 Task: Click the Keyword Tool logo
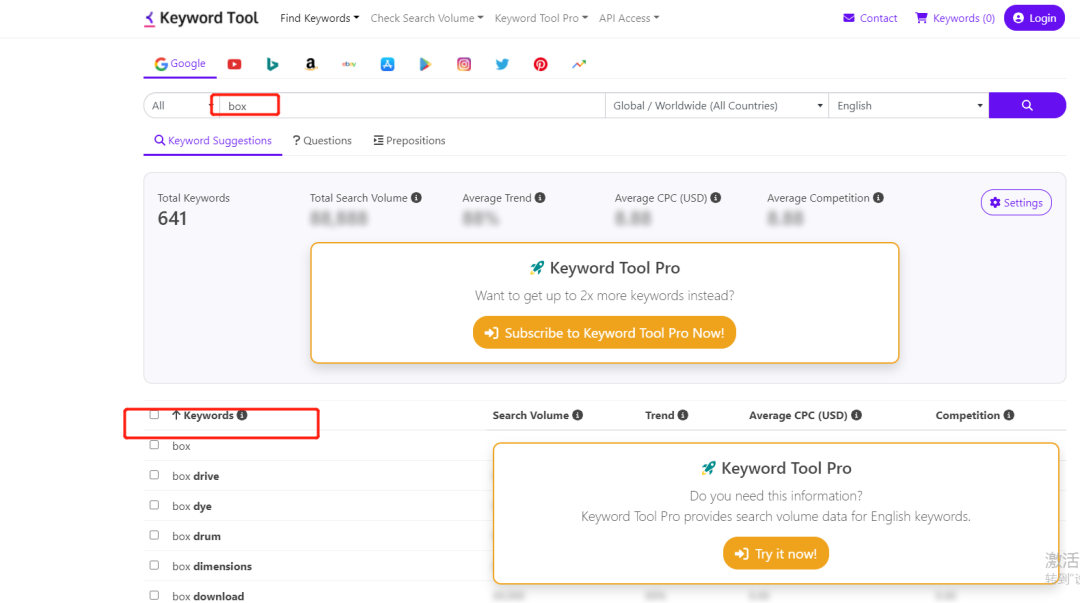[200, 18]
